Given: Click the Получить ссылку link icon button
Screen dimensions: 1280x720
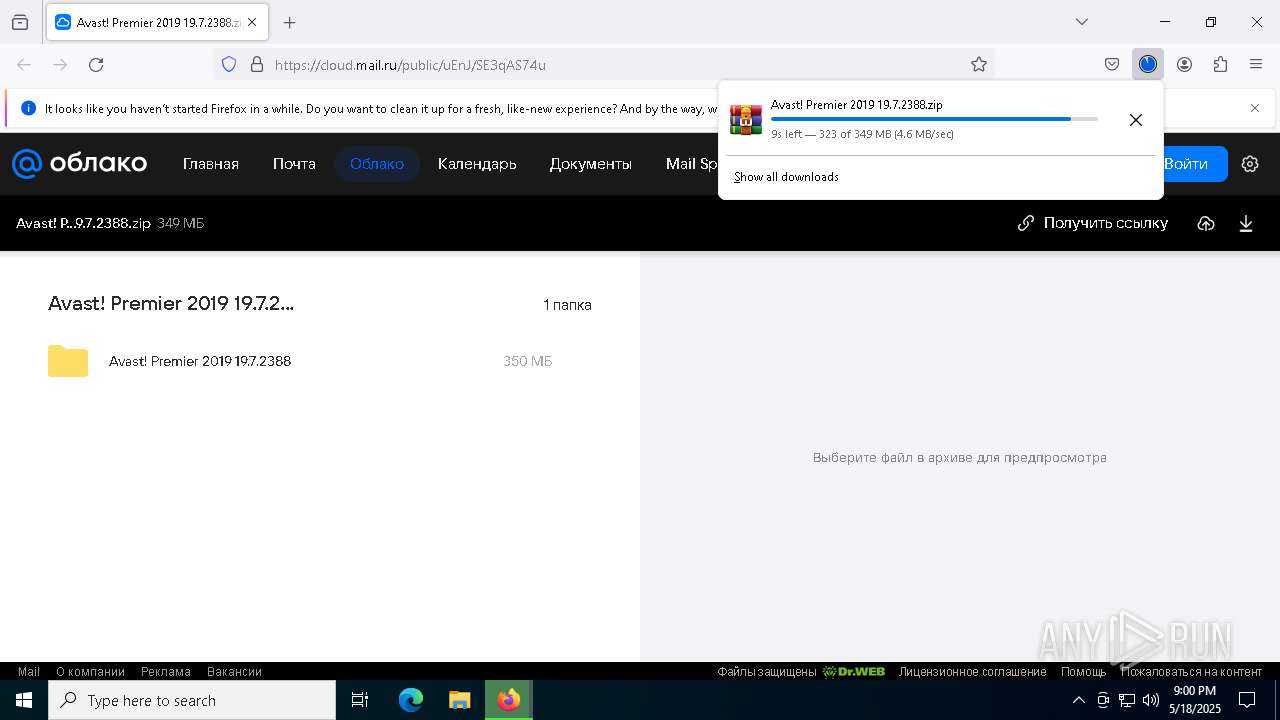Looking at the screenshot, I should 1093,223.
